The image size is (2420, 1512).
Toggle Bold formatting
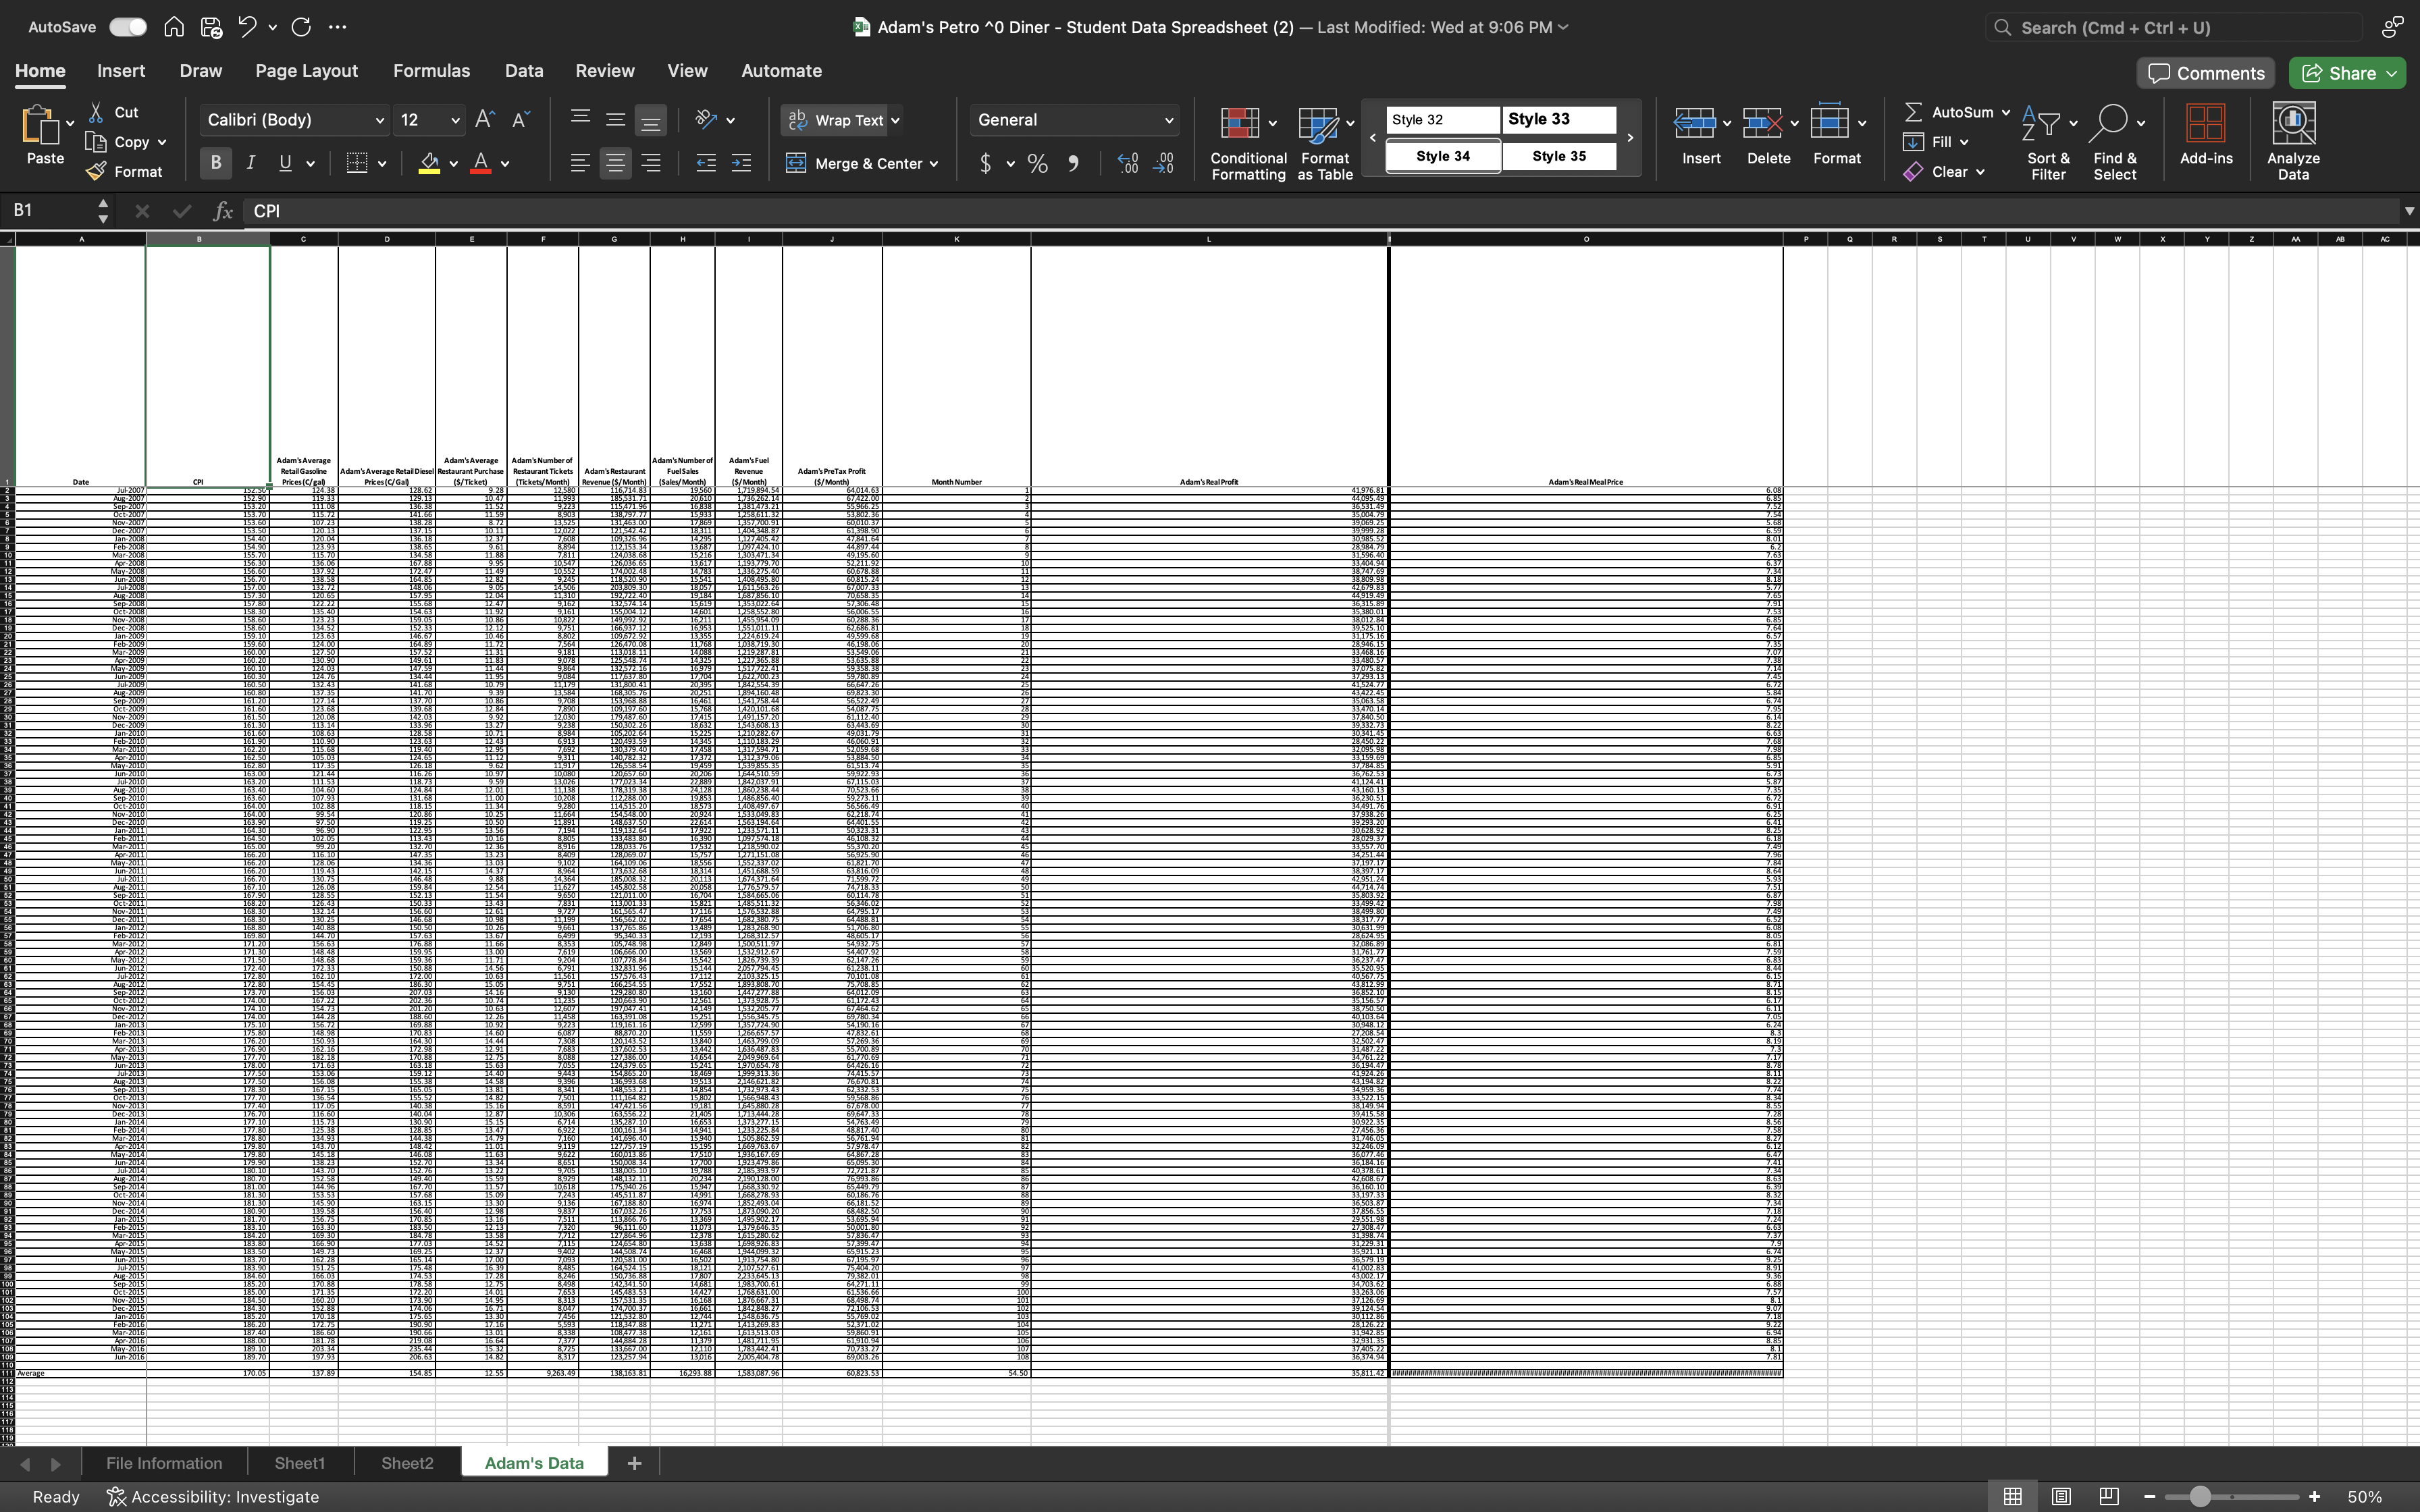pyautogui.click(x=215, y=163)
